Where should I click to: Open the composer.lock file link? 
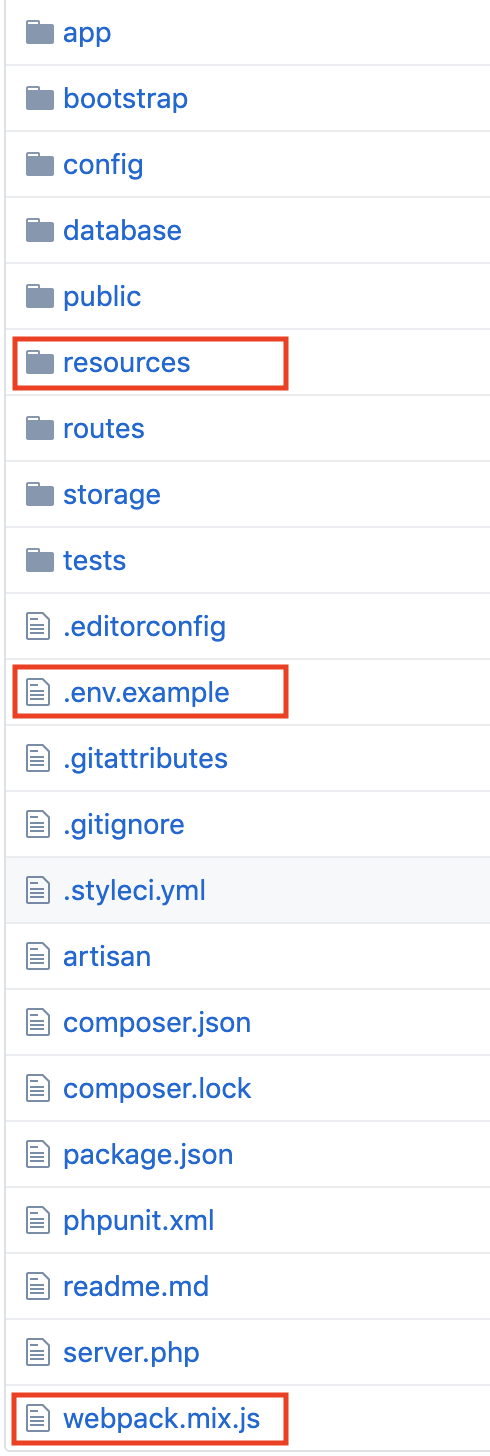(157, 1088)
